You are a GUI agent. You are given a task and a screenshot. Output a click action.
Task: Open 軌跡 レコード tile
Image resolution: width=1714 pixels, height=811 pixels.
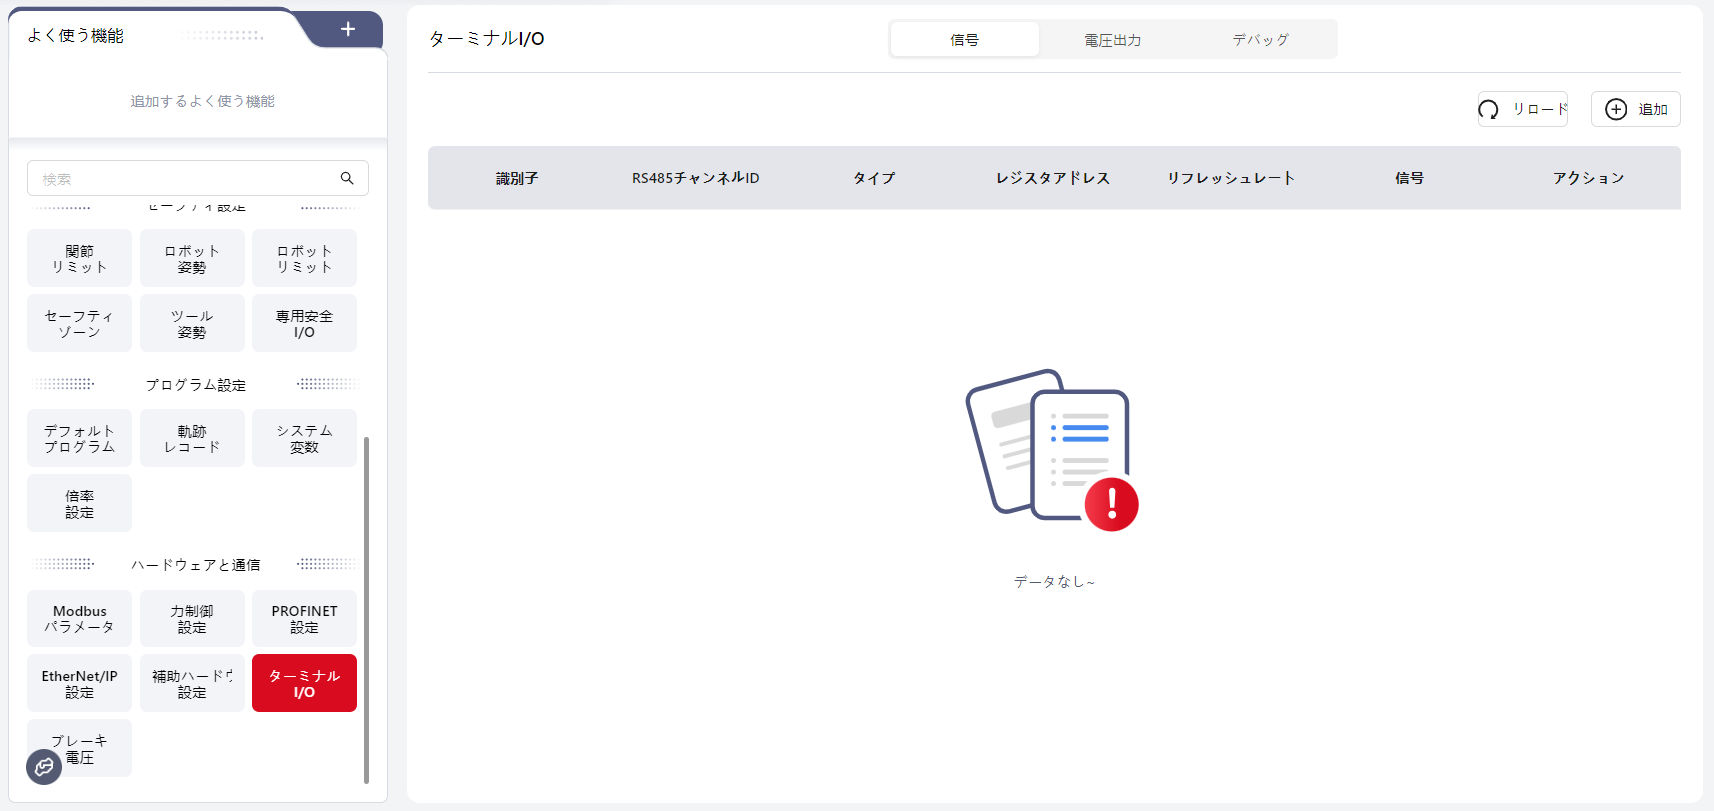click(x=192, y=439)
